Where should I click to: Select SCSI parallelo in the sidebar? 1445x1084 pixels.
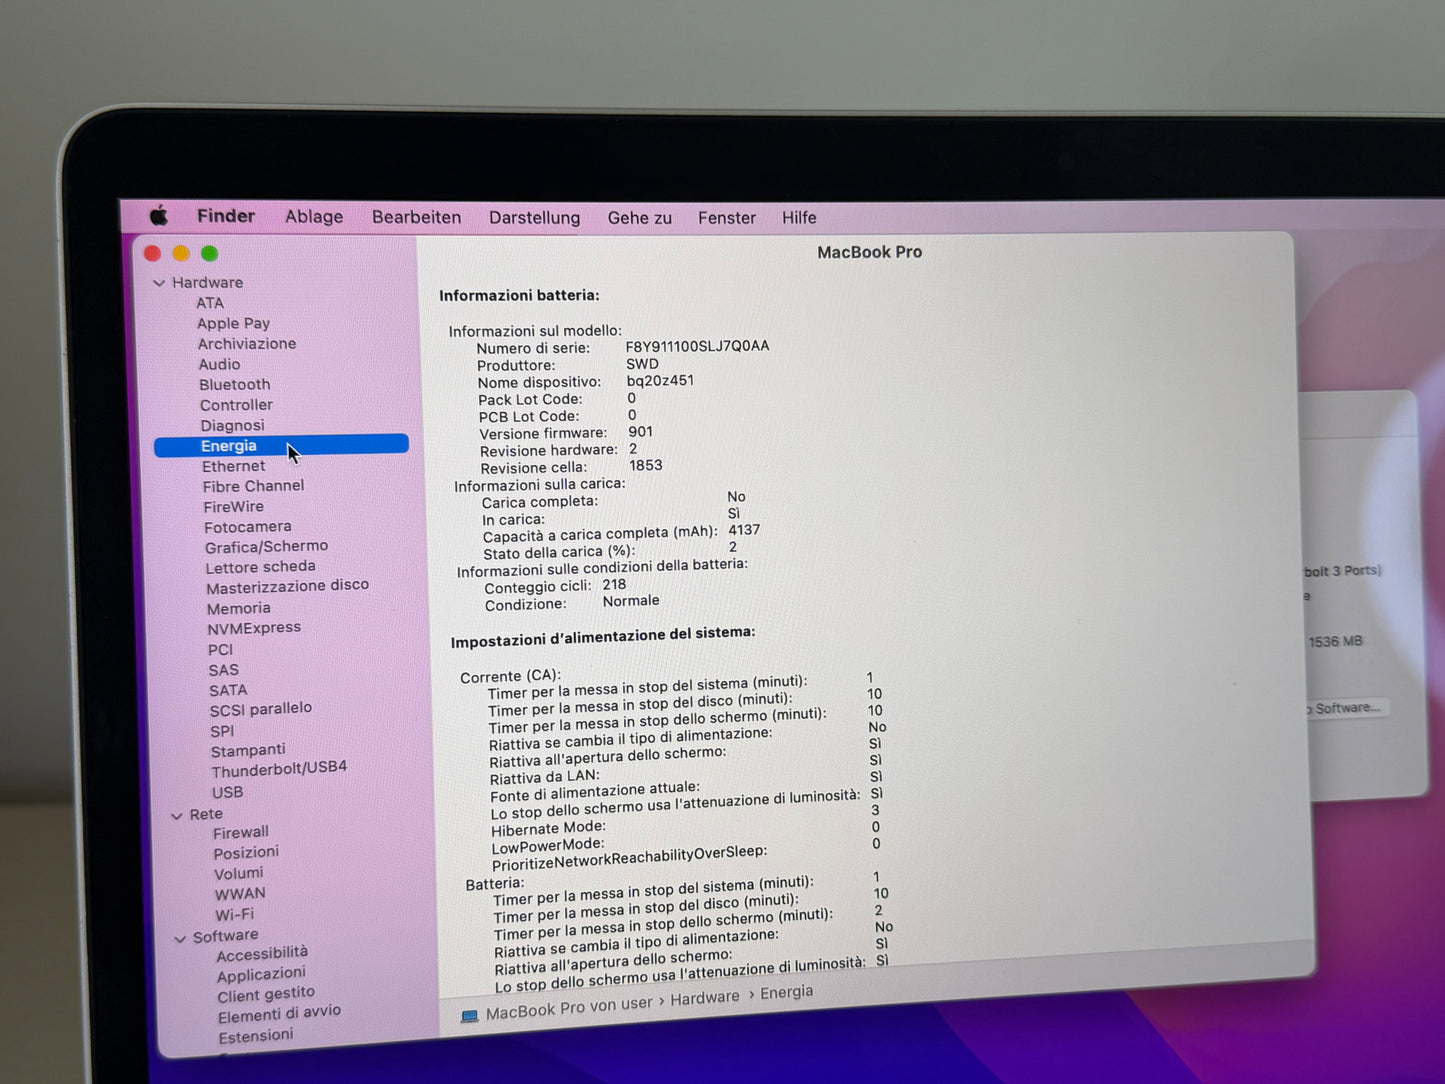[260, 709]
